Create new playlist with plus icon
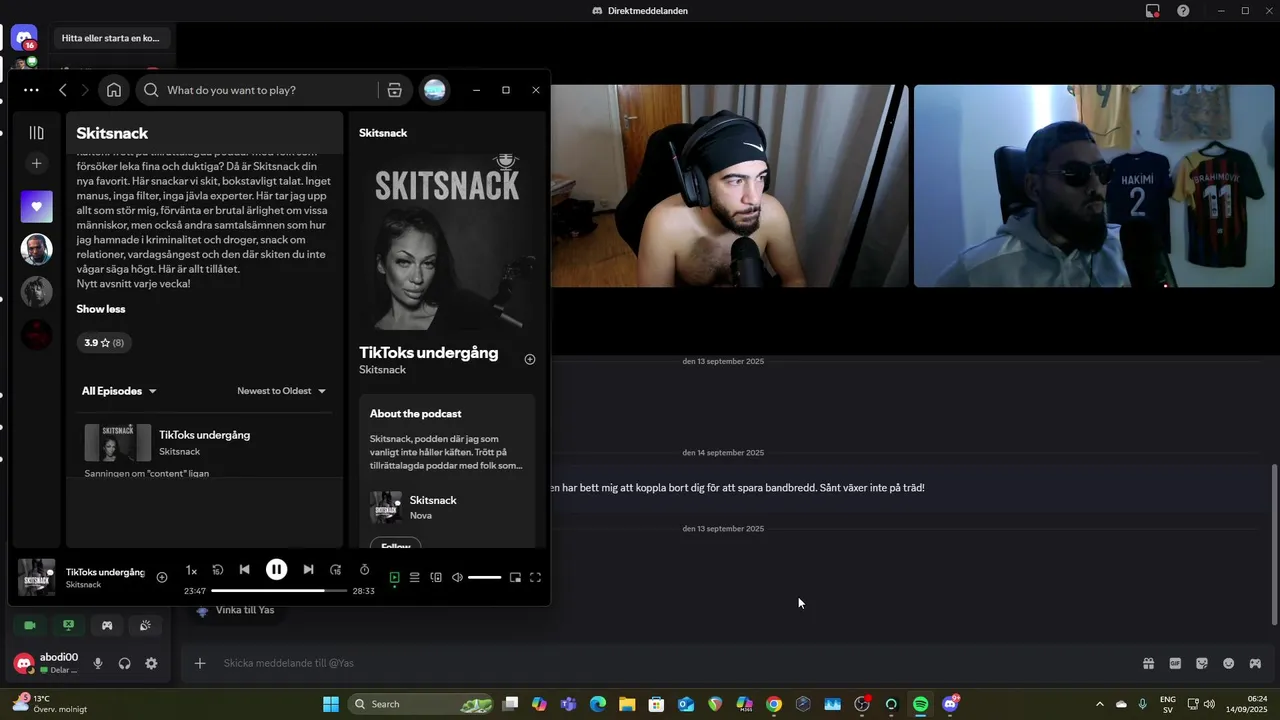Image resolution: width=1280 pixels, height=720 pixels. pos(37,163)
